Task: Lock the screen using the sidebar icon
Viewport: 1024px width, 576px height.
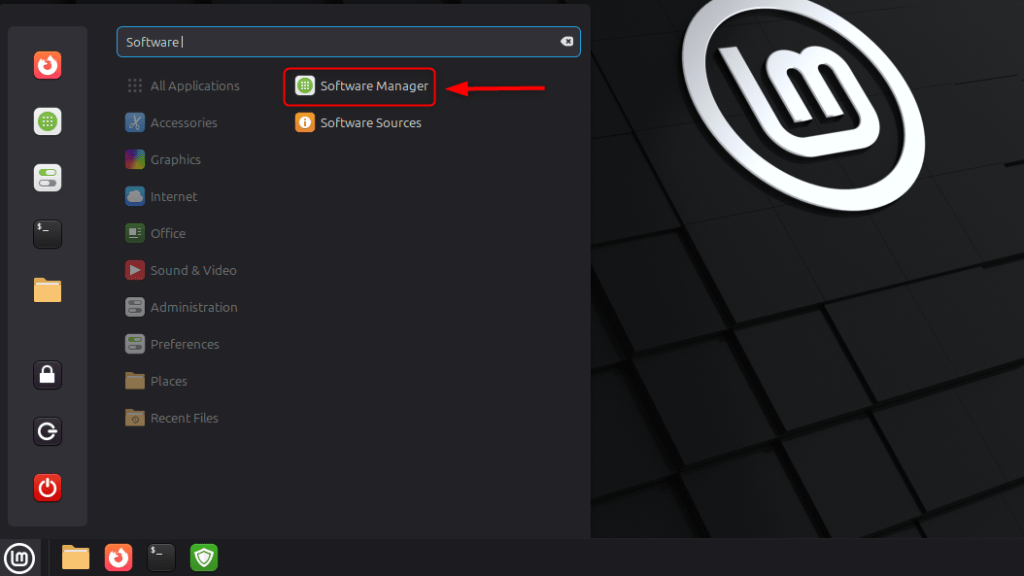Action: (47, 375)
